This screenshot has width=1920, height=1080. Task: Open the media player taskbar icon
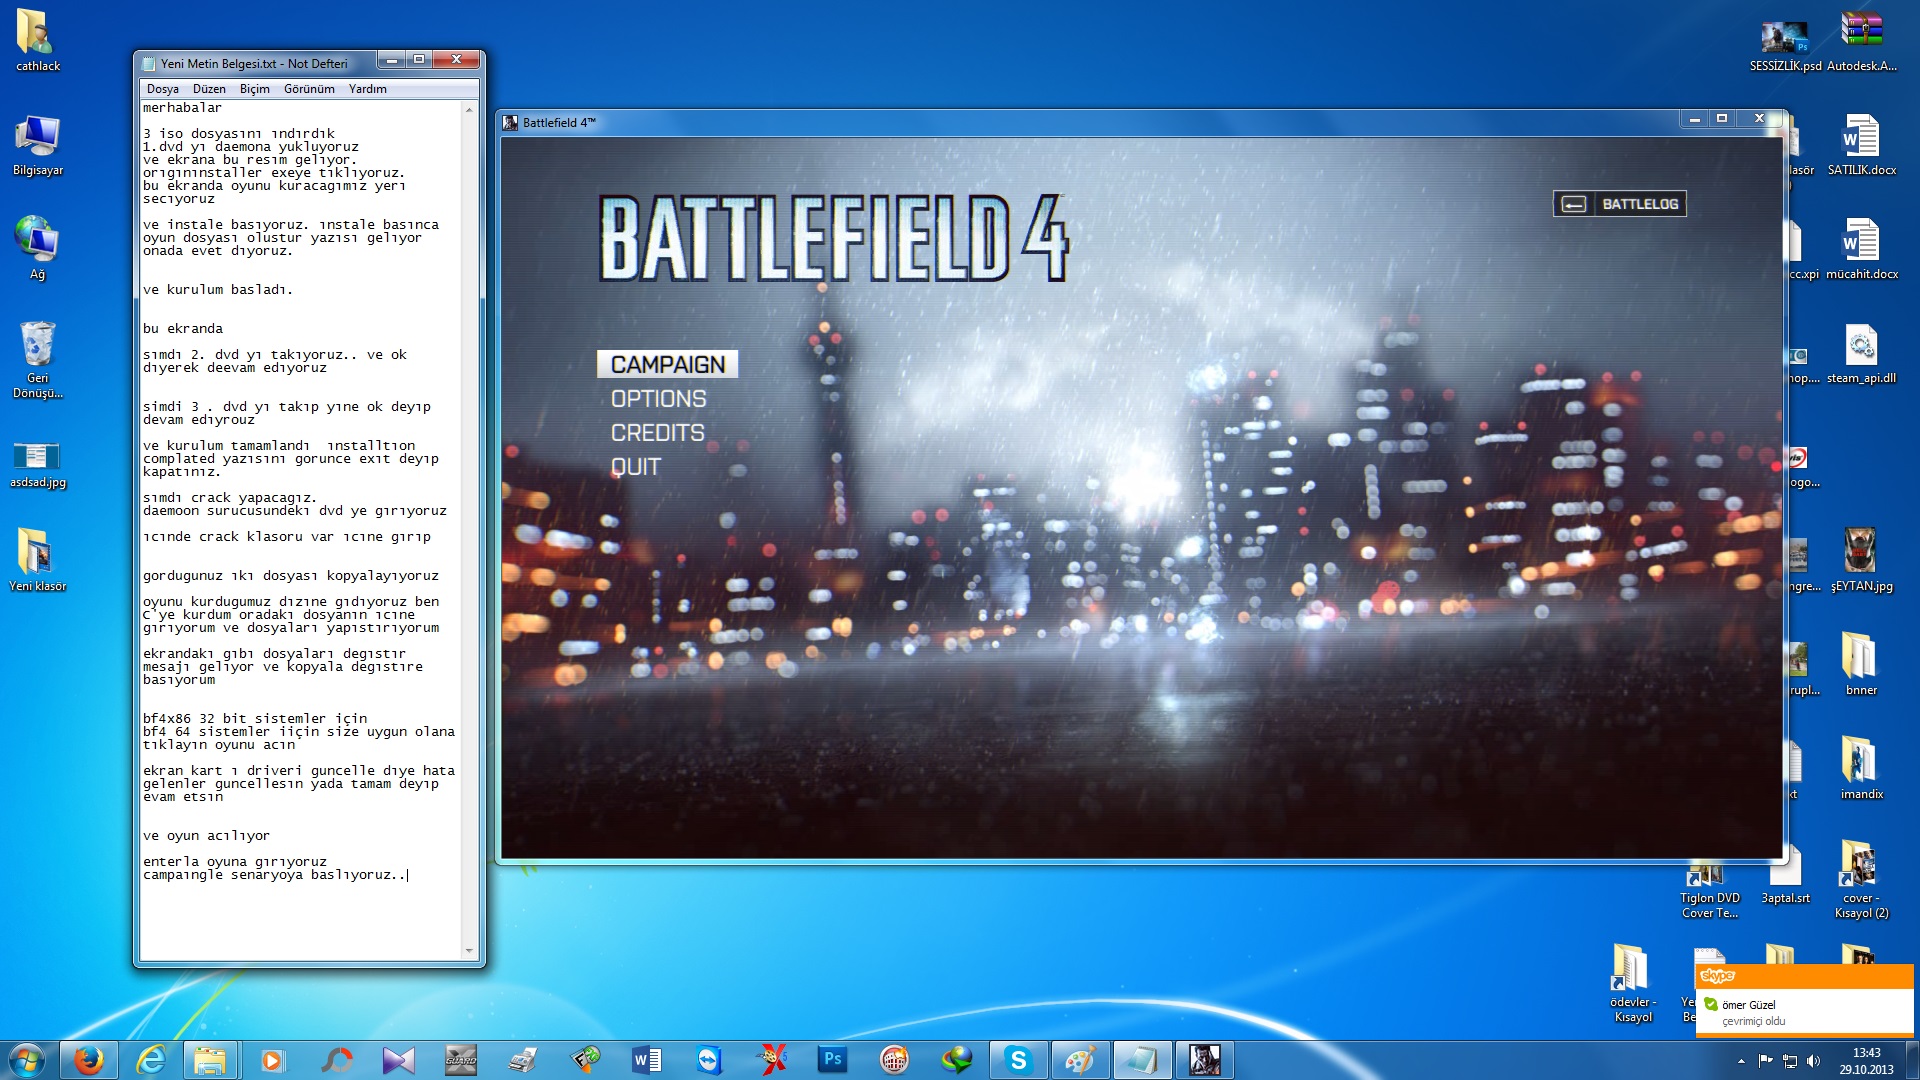272,1060
